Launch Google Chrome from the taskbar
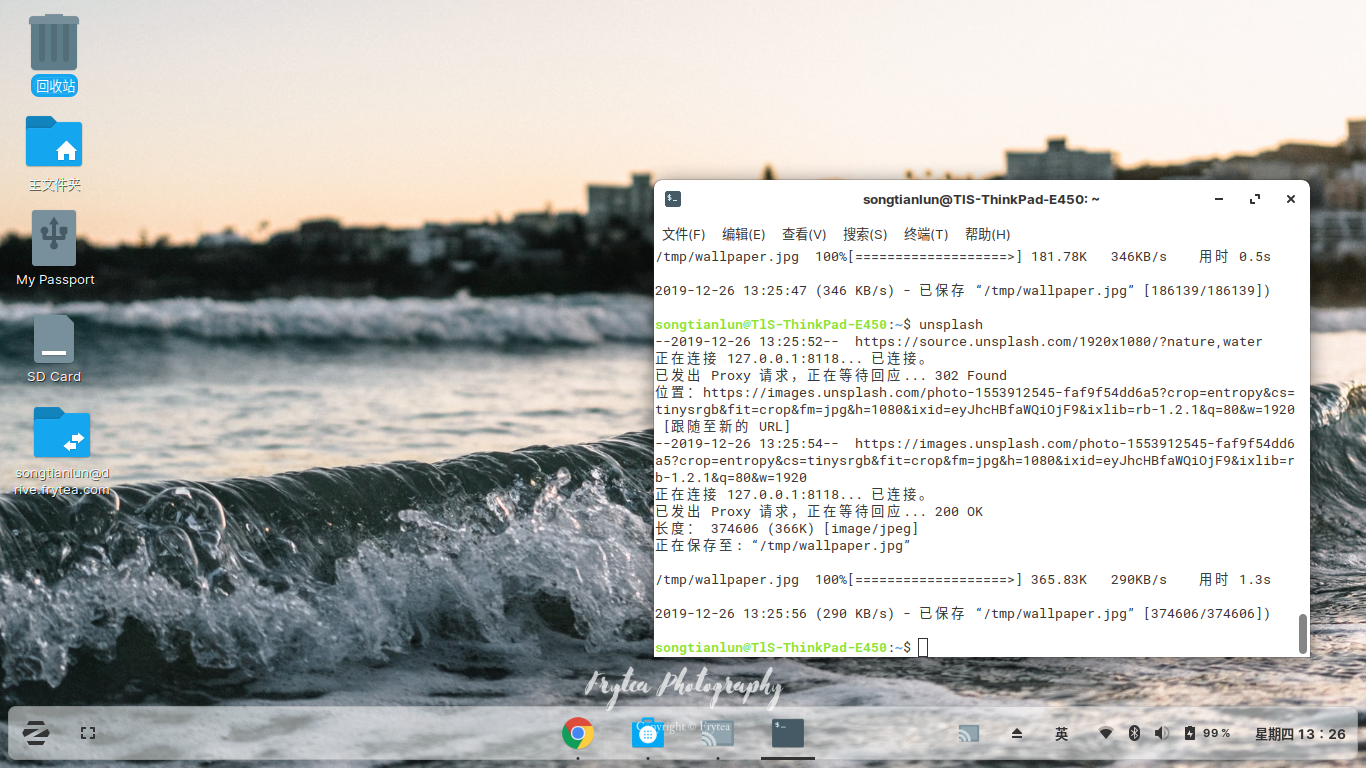Screen dimensions: 1366x768 577,733
